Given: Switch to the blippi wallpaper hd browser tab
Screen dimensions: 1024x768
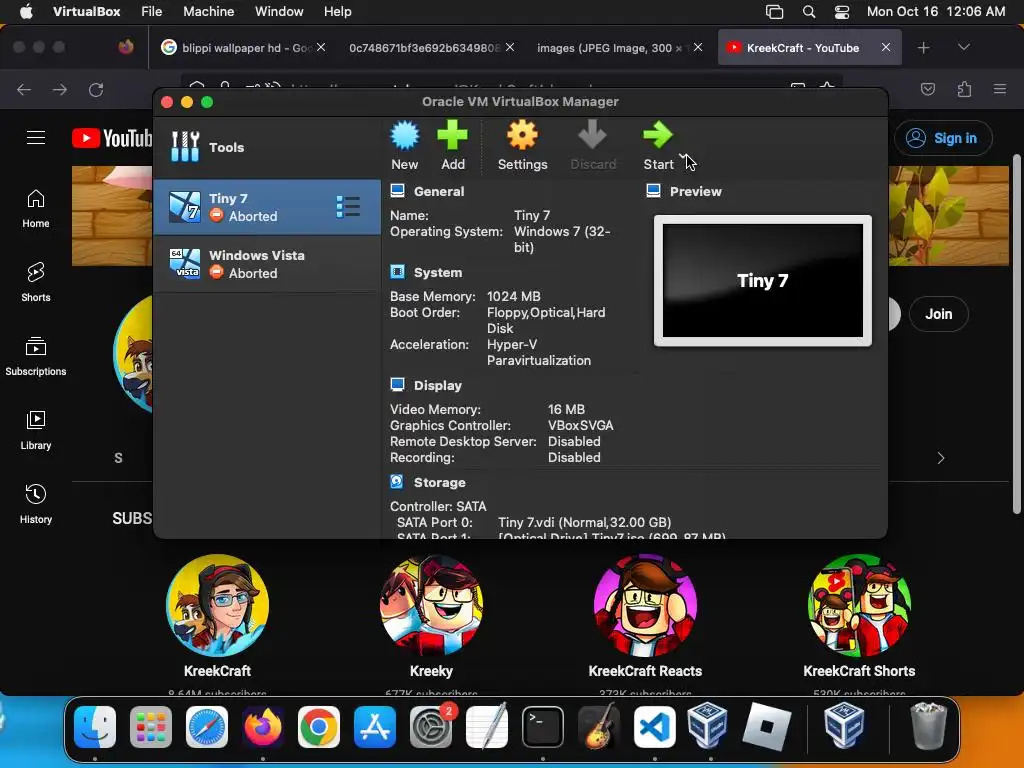Looking at the screenshot, I should pos(242,48).
